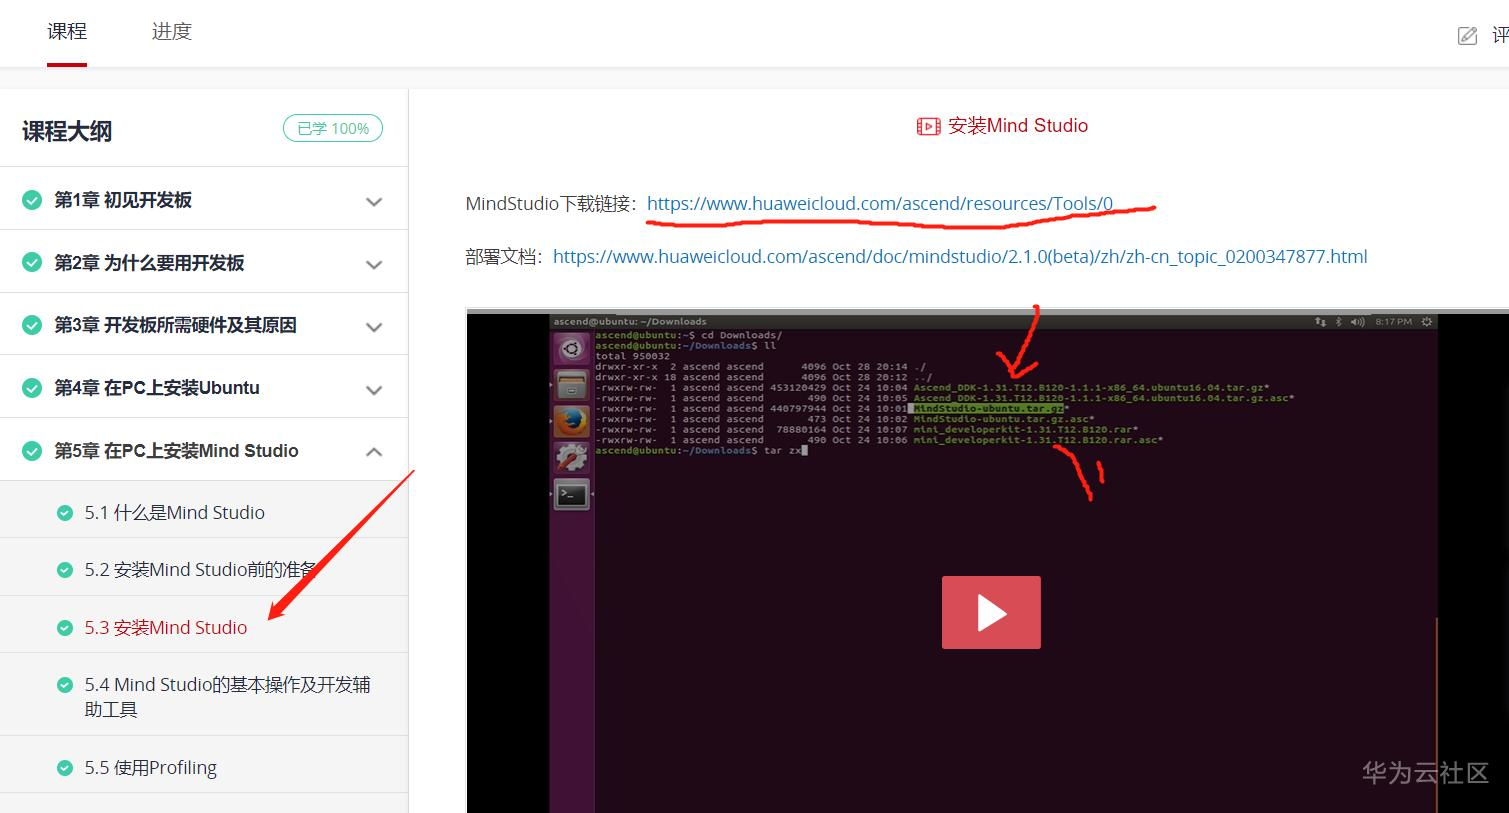Click check icon beside lesson 5.4
This screenshot has width=1509, height=813.
coord(65,685)
